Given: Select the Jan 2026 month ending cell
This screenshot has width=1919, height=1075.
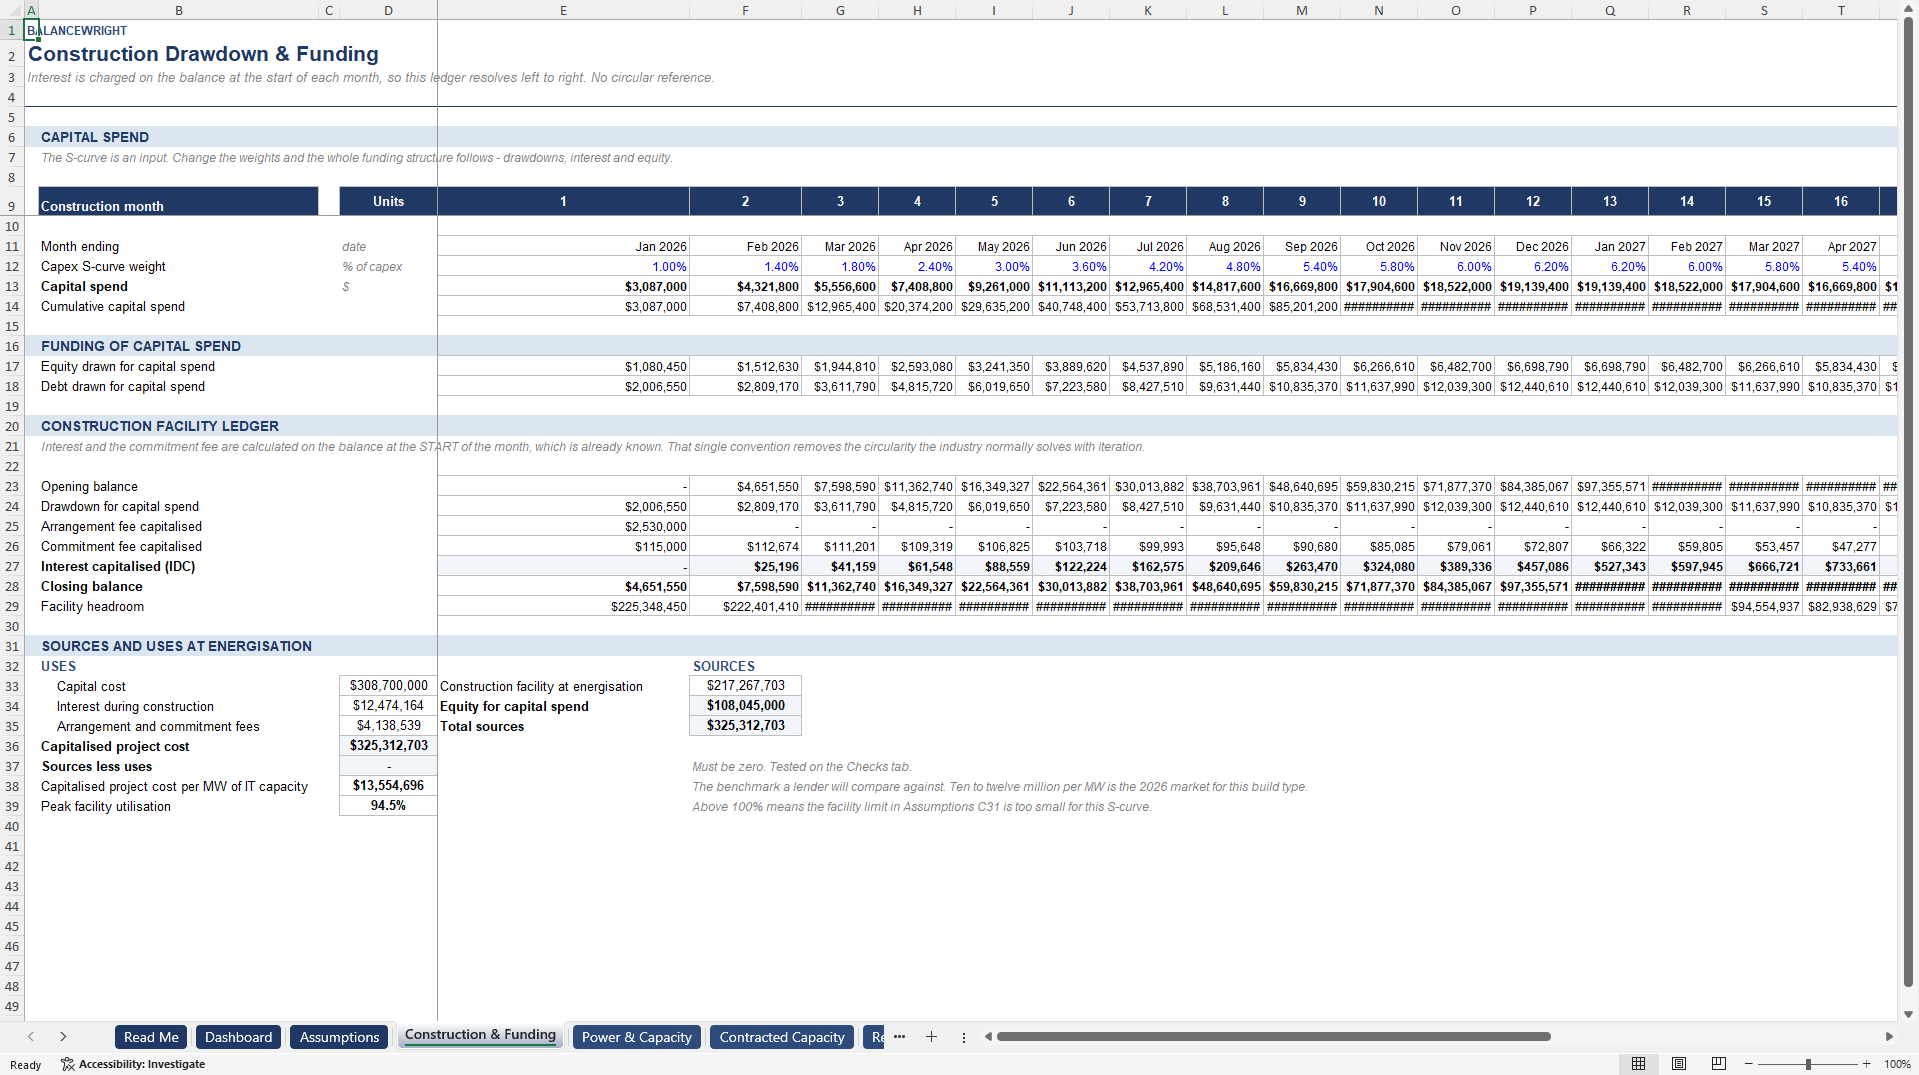Looking at the screenshot, I should 563,247.
